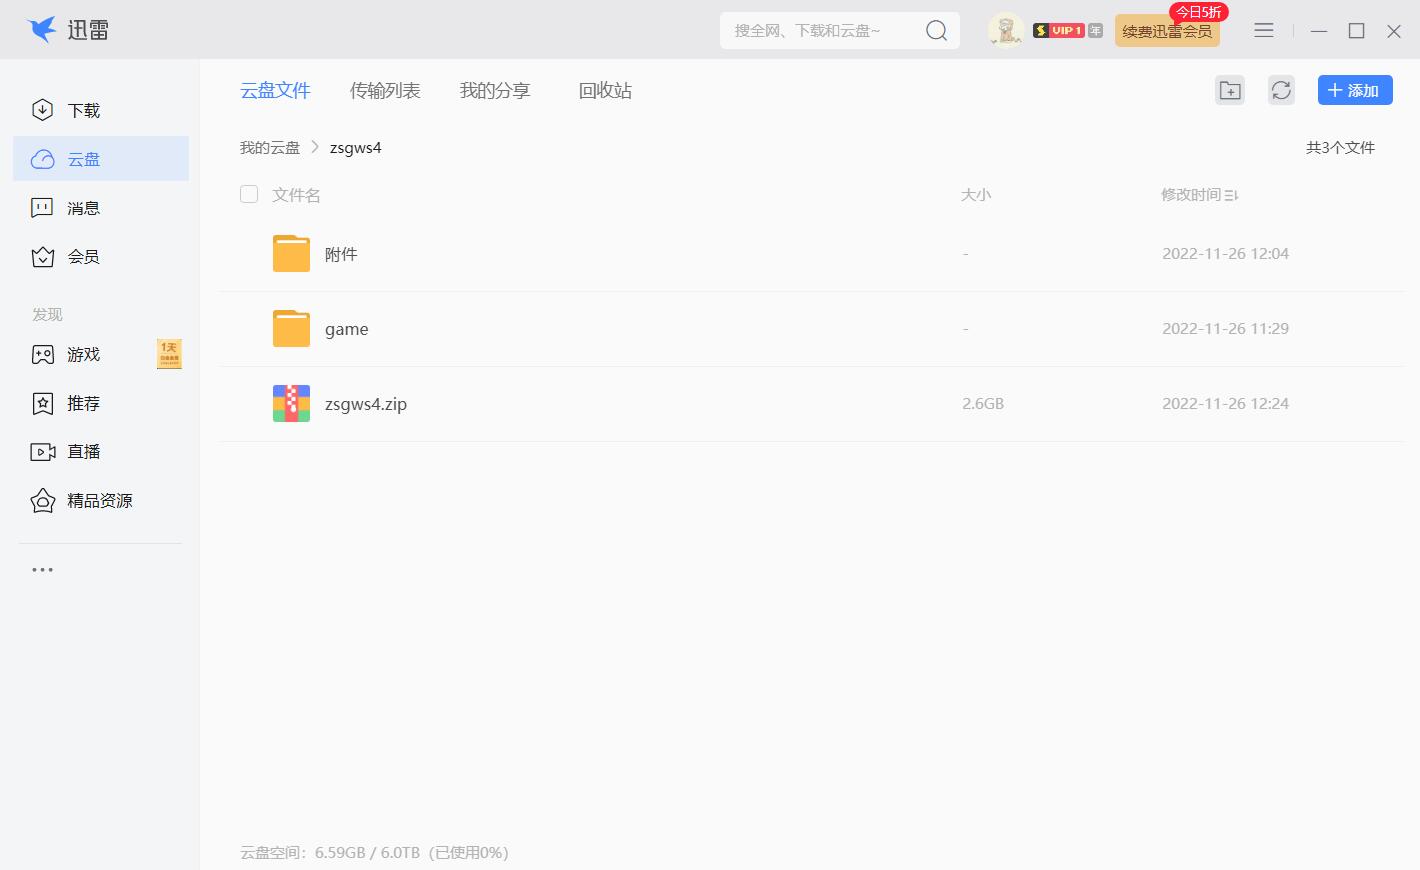Image resolution: width=1420 pixels, height=870 pixels.
Task: Click the search magnifier icon
Action: [x=936, y=31]
